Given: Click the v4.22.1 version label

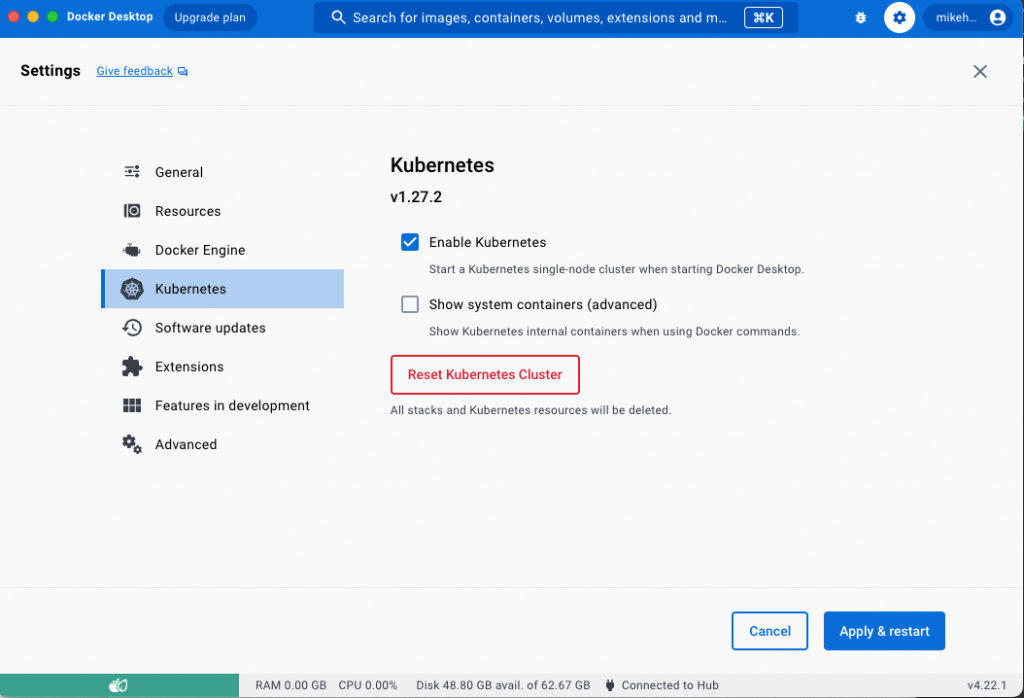Looking at the screenshot, I should coord(987,685).
